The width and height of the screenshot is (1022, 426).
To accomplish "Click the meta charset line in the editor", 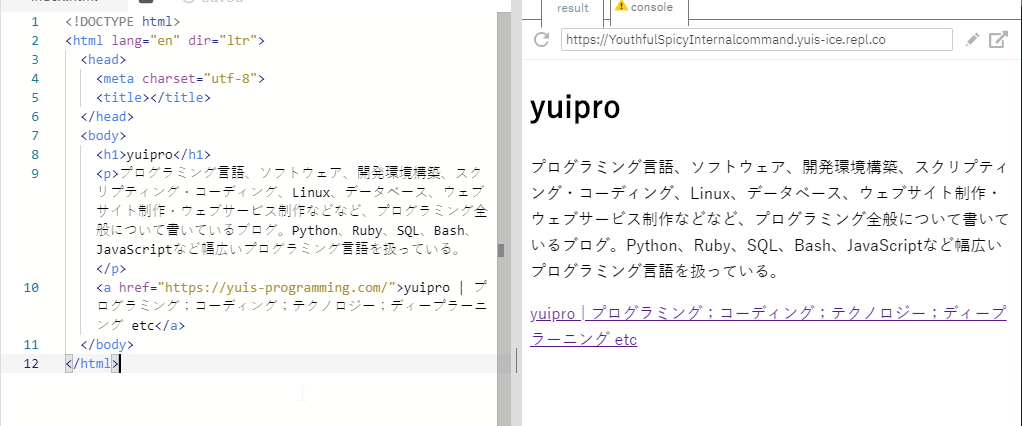I will [180, 79].
